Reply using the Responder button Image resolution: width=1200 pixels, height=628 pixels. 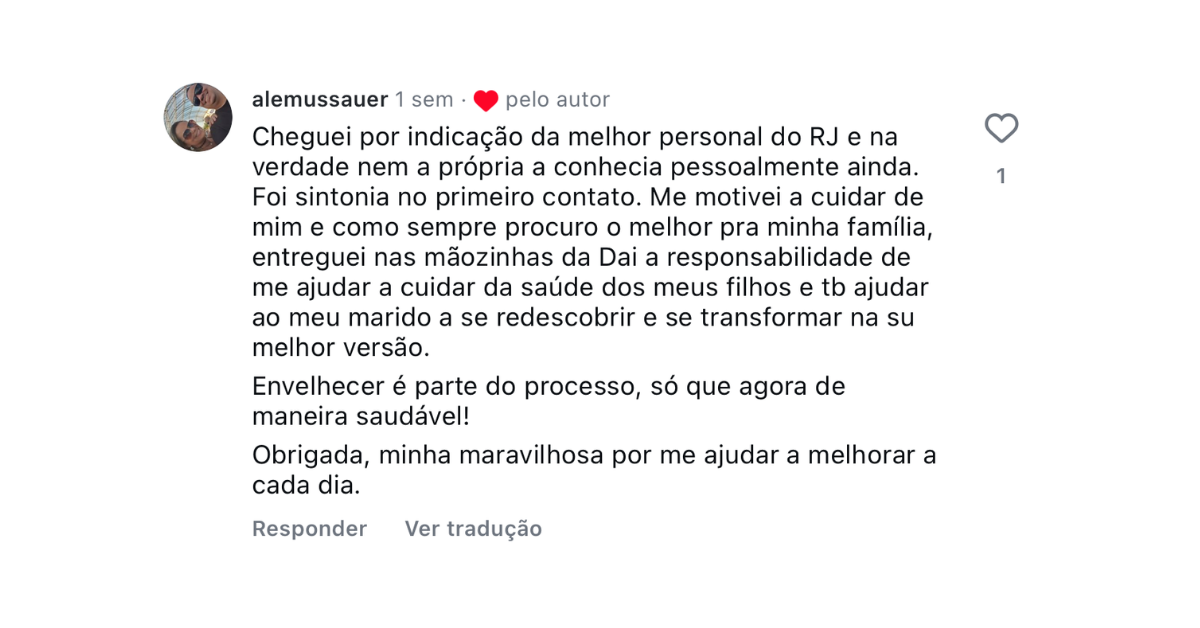[309, 528]
